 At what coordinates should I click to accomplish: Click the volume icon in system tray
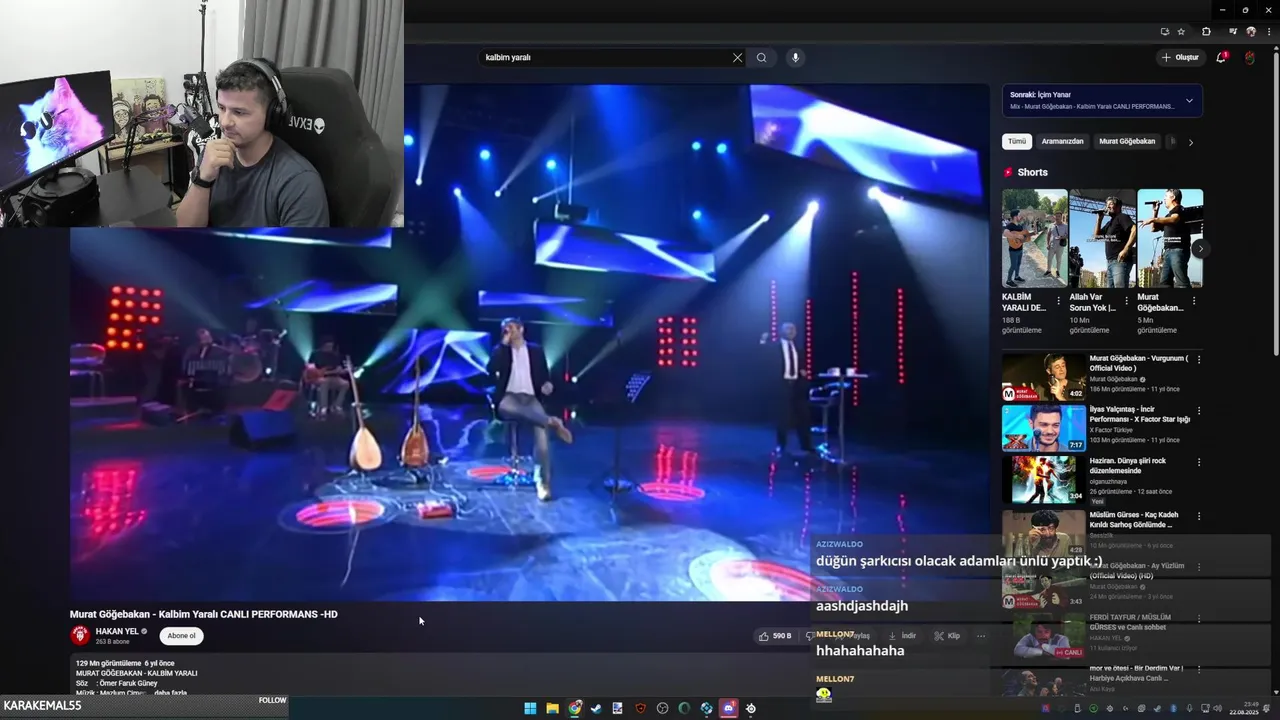click(x=1217, y=708)
